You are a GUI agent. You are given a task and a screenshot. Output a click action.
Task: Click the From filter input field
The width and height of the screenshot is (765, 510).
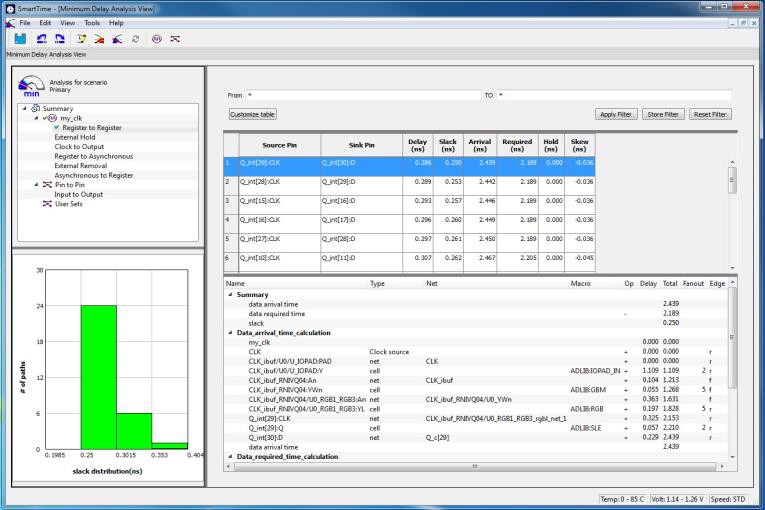[362, 94]
